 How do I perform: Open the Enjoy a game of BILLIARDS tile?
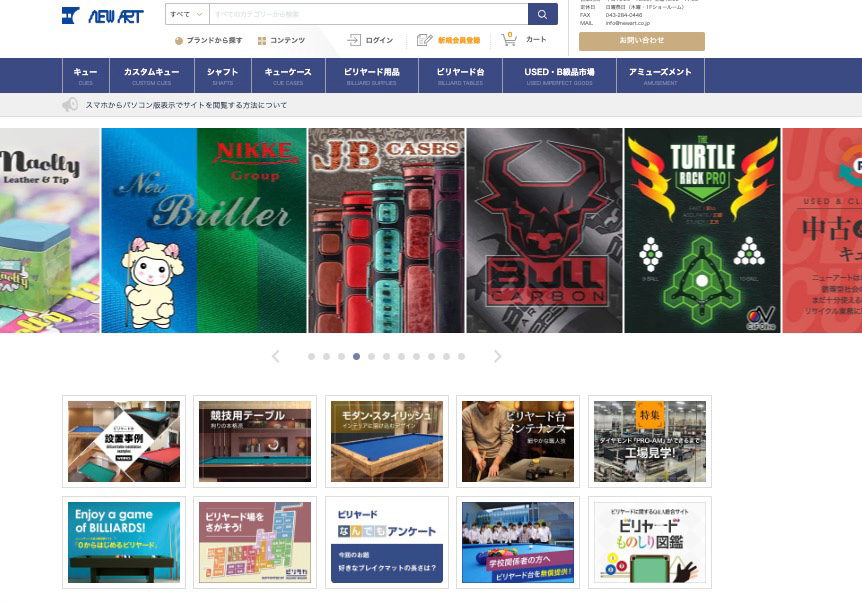124,543
